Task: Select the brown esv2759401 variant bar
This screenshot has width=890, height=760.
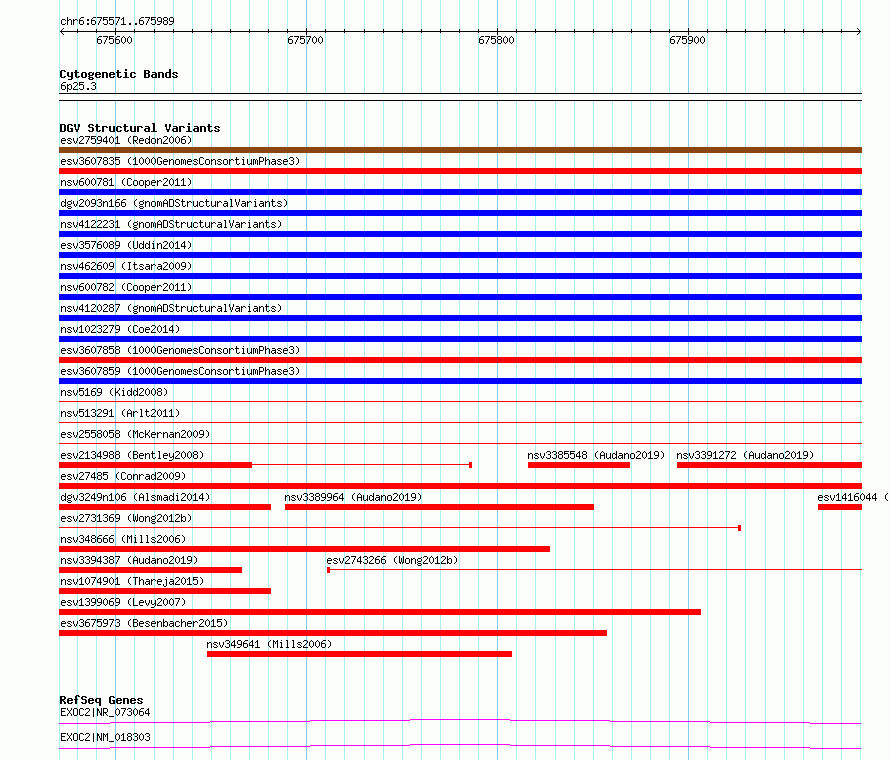Action: click(x=460, y=150)
